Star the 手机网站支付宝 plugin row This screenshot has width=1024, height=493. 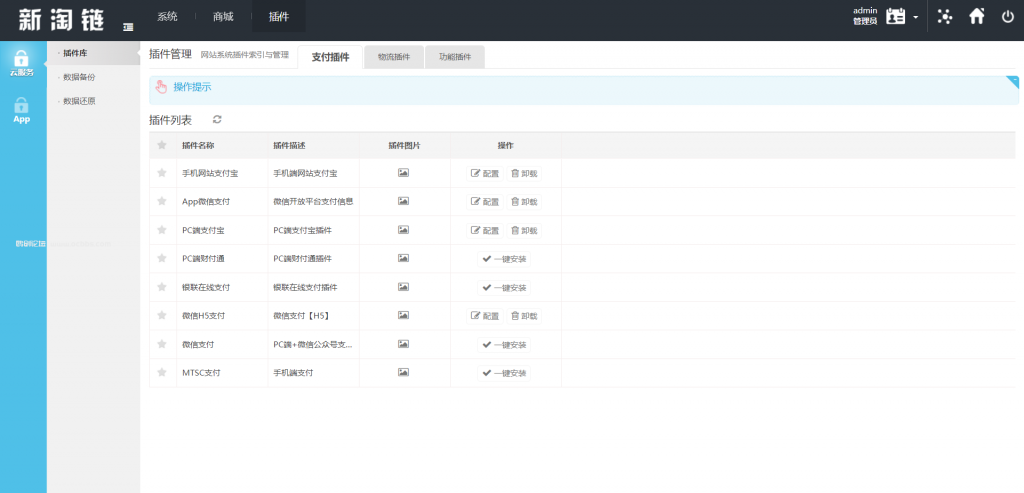[162, 173]
